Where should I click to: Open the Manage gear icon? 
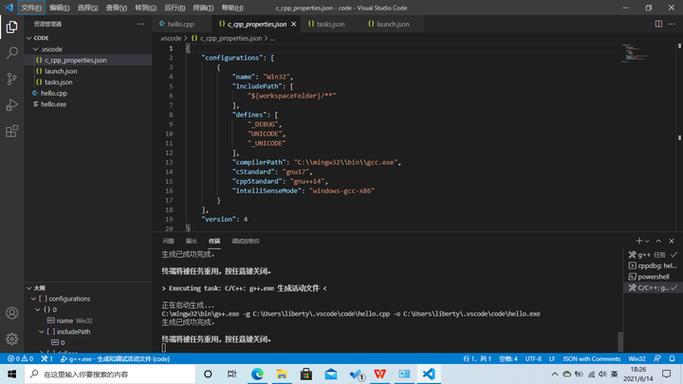(x=12, y=339)
